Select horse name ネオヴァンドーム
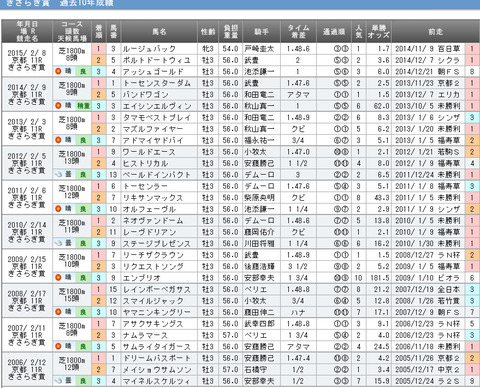Viewport: 480px width, 388px height. point(153,221)
